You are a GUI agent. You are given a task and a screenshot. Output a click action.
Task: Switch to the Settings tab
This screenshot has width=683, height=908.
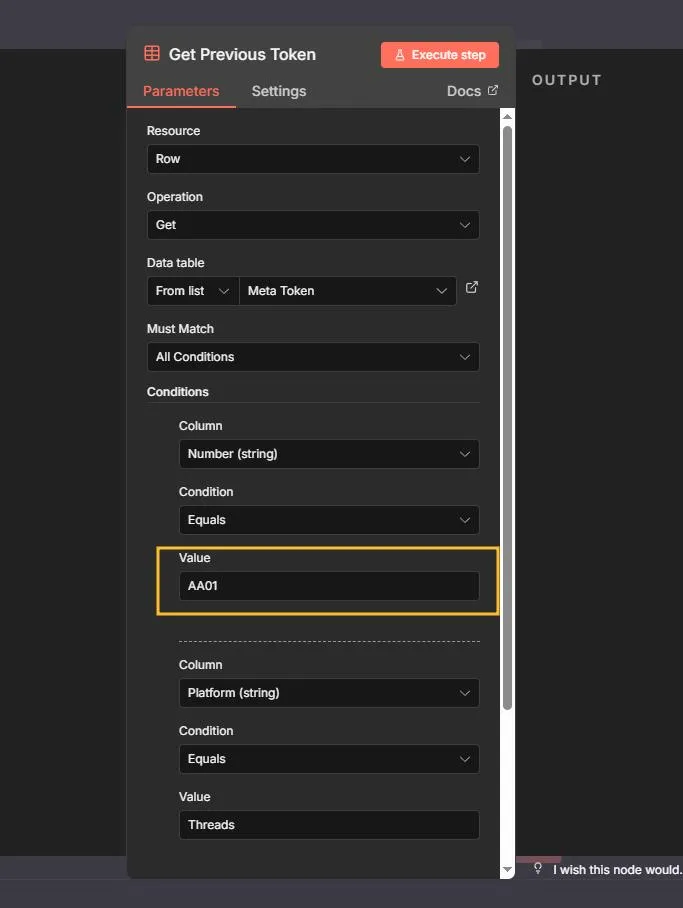278,91
